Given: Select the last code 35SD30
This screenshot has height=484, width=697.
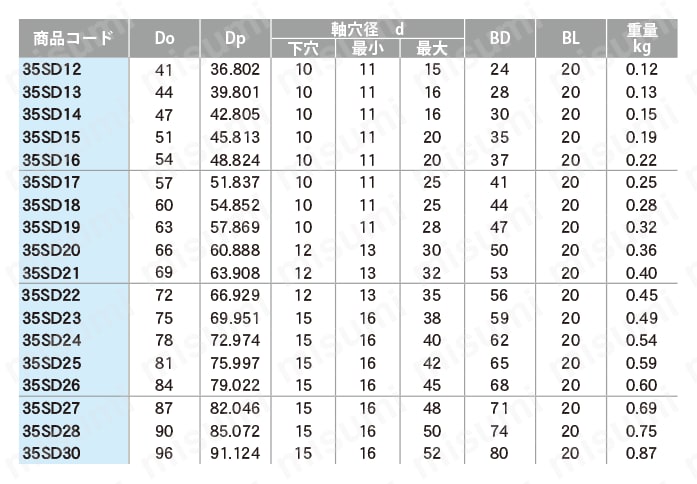Looking at the screenshot, I should [52, 453].
